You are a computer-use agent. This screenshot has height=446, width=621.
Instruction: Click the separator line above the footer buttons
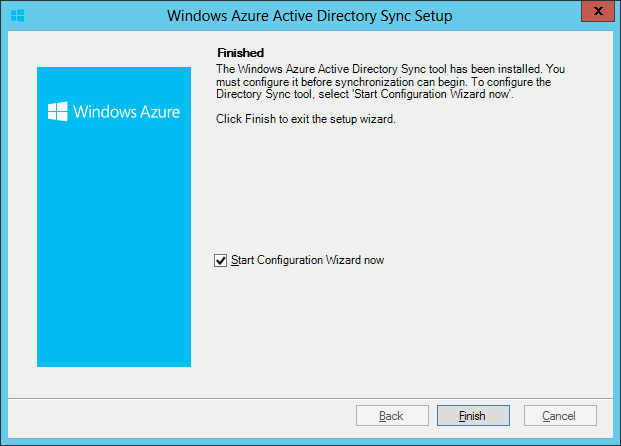pyautogui.click(x=310, y=396)
